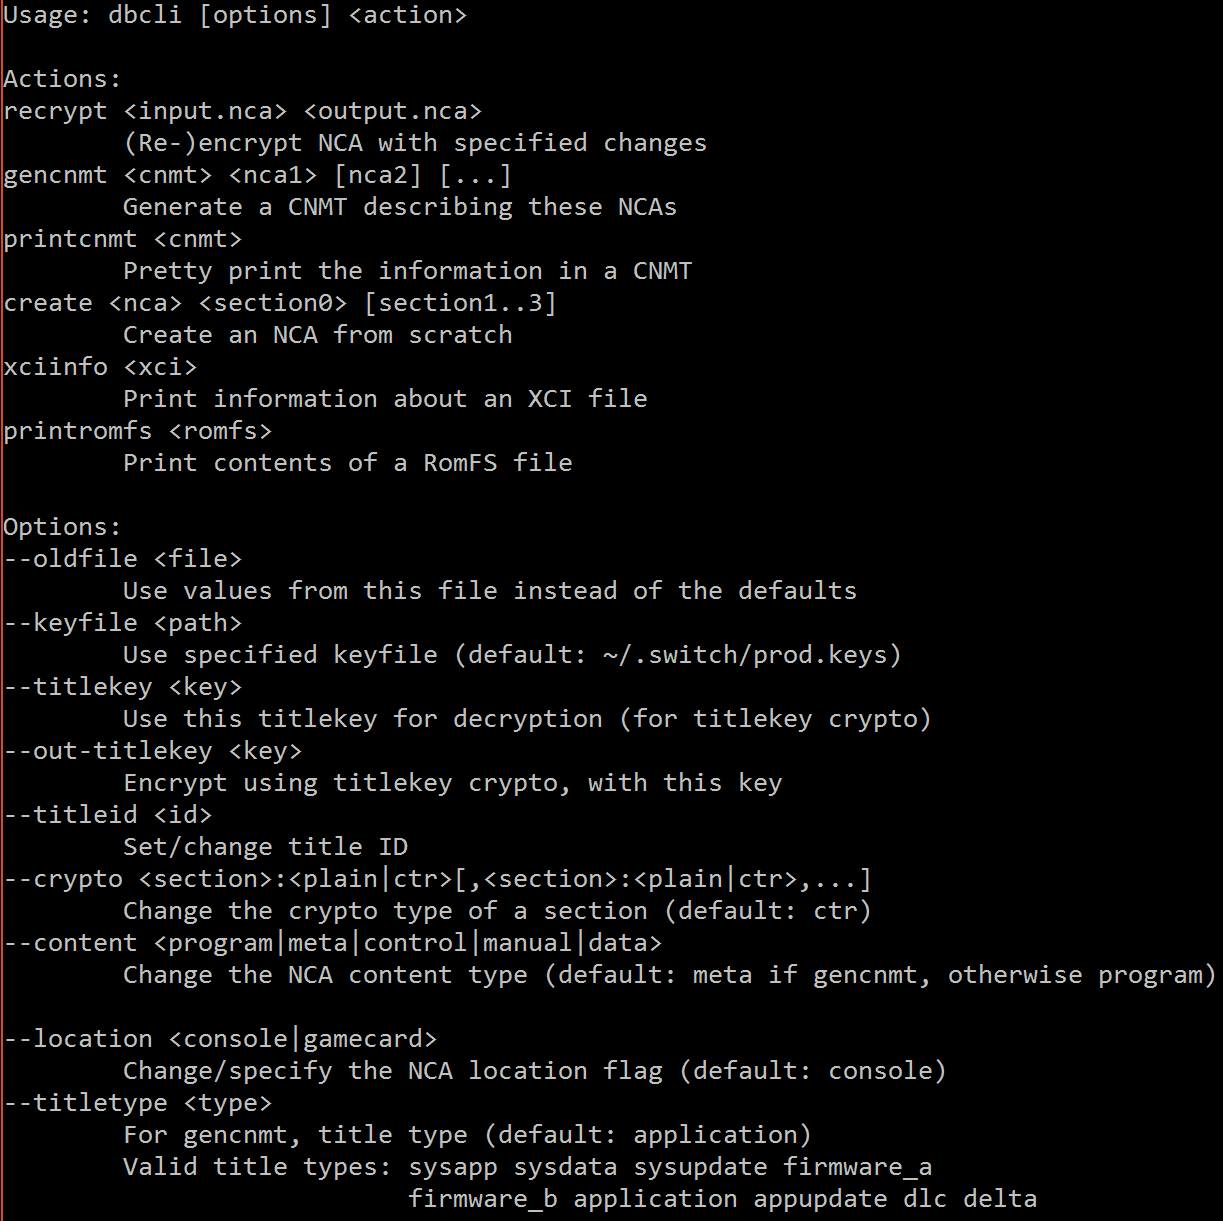This screenshot has height=1221, width=1223.
Task: Click the '--content' option text
Action: (x=71, y=943)
